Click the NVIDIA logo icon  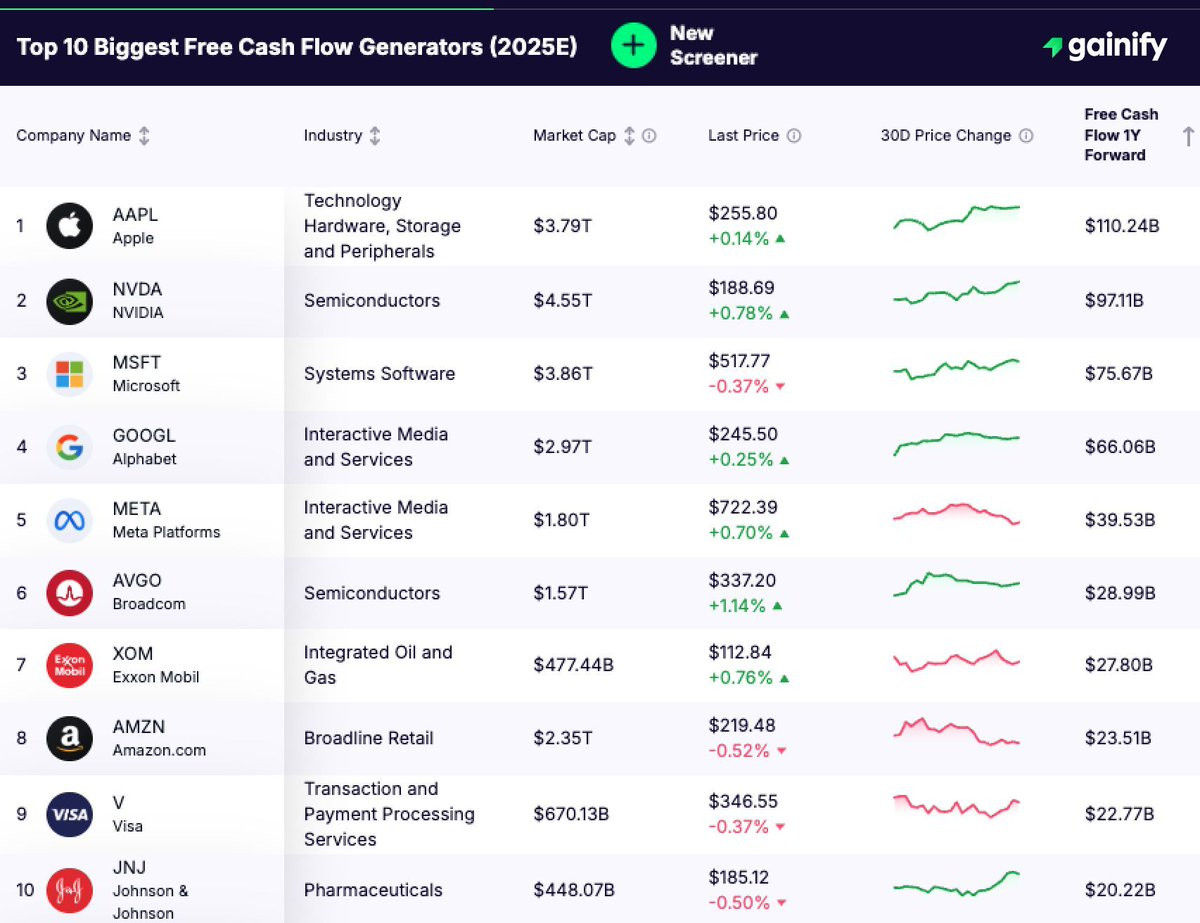coord(70,300)
